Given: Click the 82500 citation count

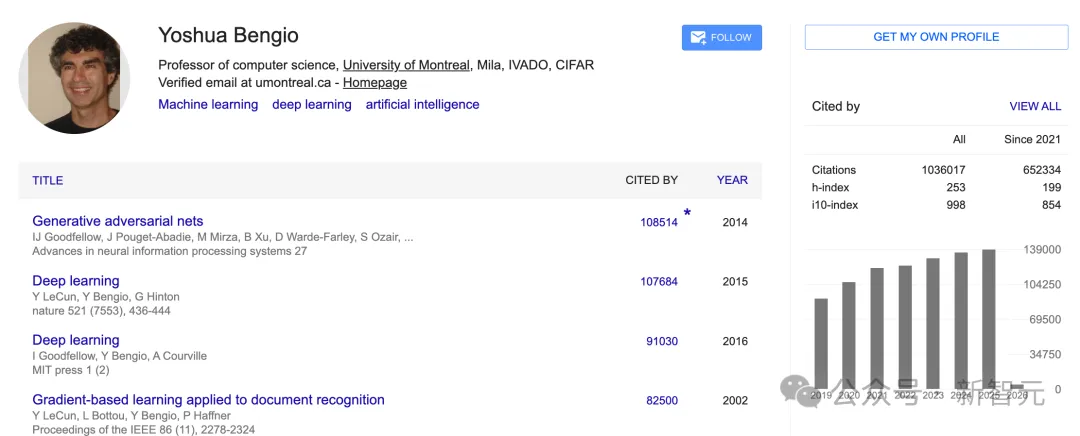Looking at the screenshot, I should click(x=661, y=400).
